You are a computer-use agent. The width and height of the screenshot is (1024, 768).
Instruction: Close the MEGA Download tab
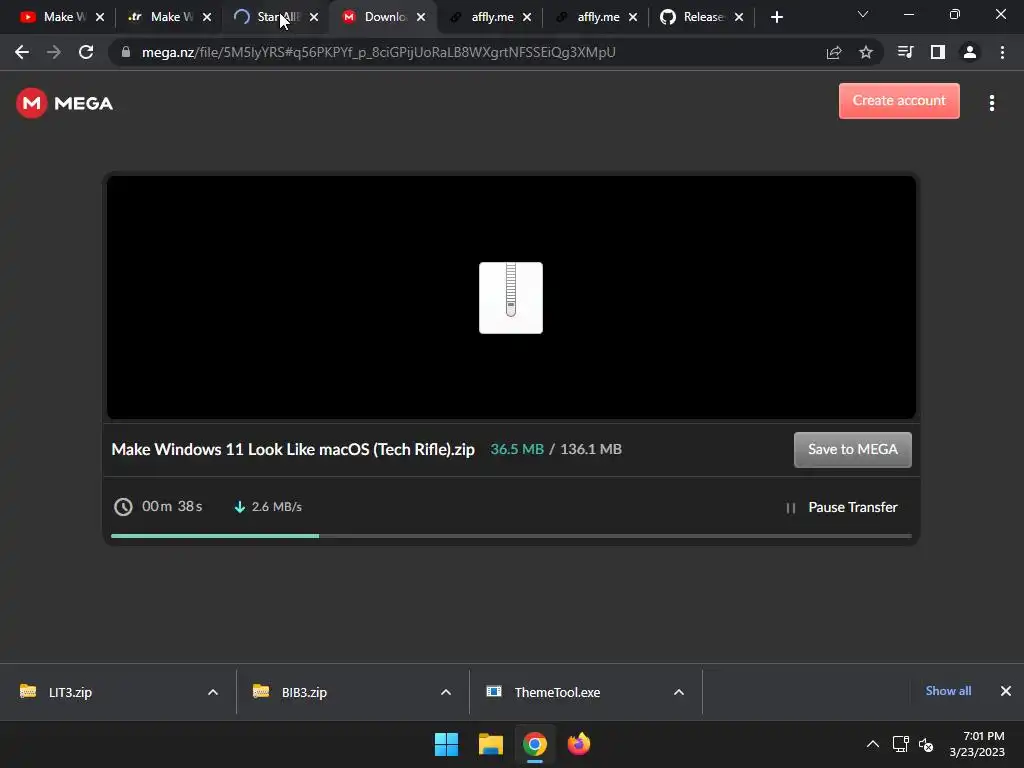pyautogui.click(x=421, y=17)
